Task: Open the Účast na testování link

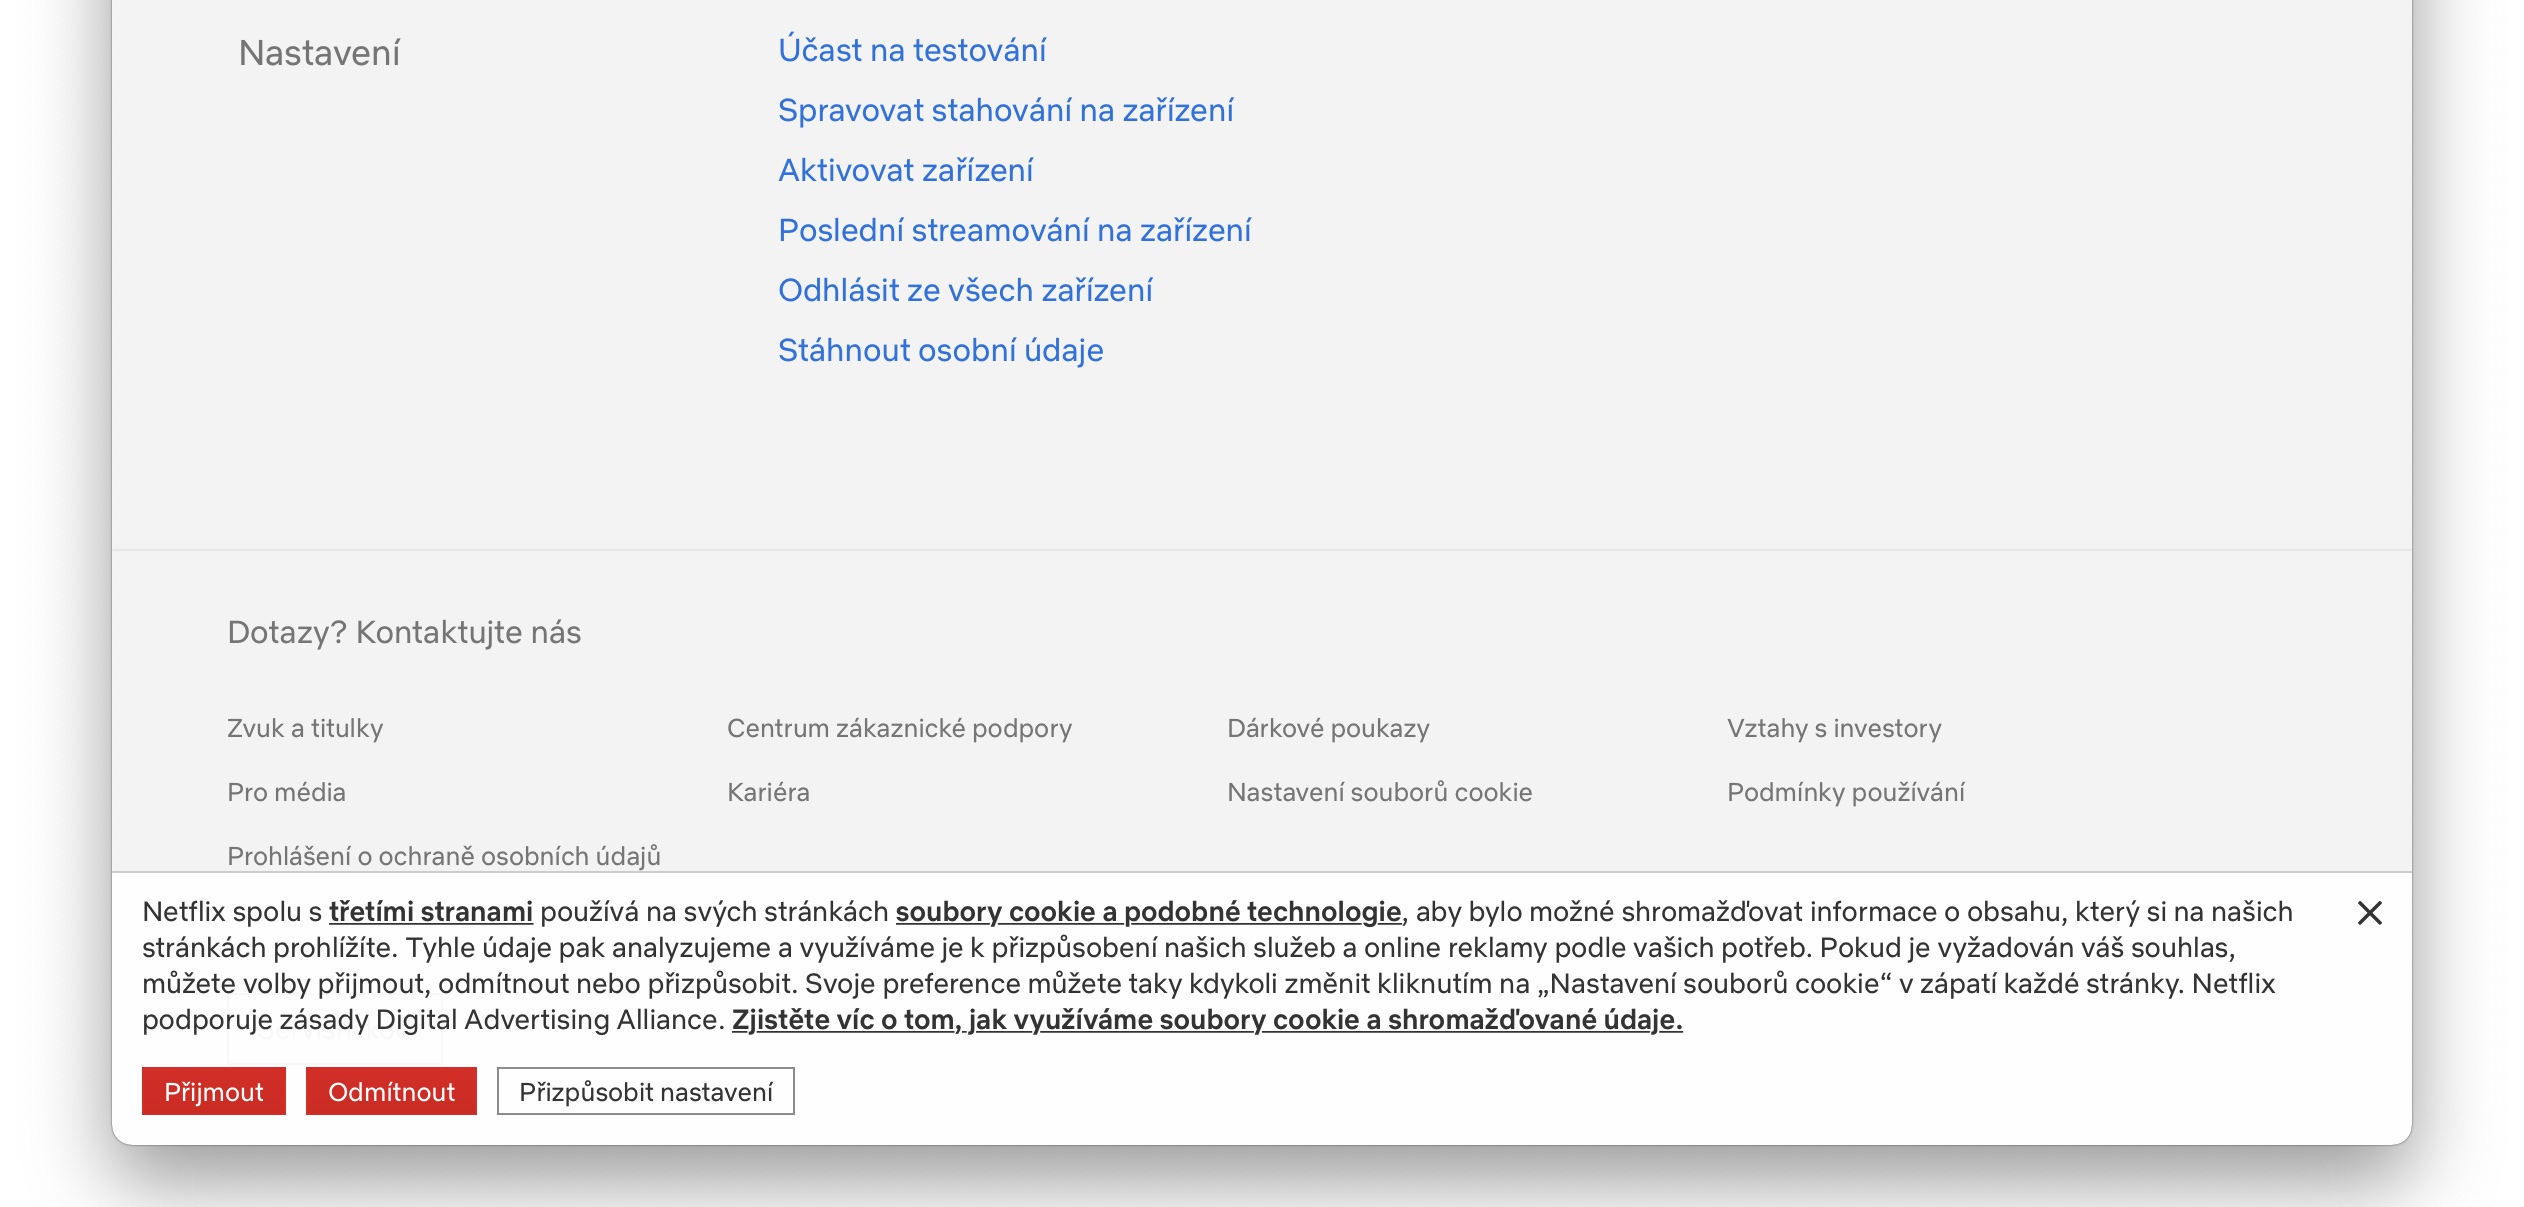Action: click(x=912, y=50)
